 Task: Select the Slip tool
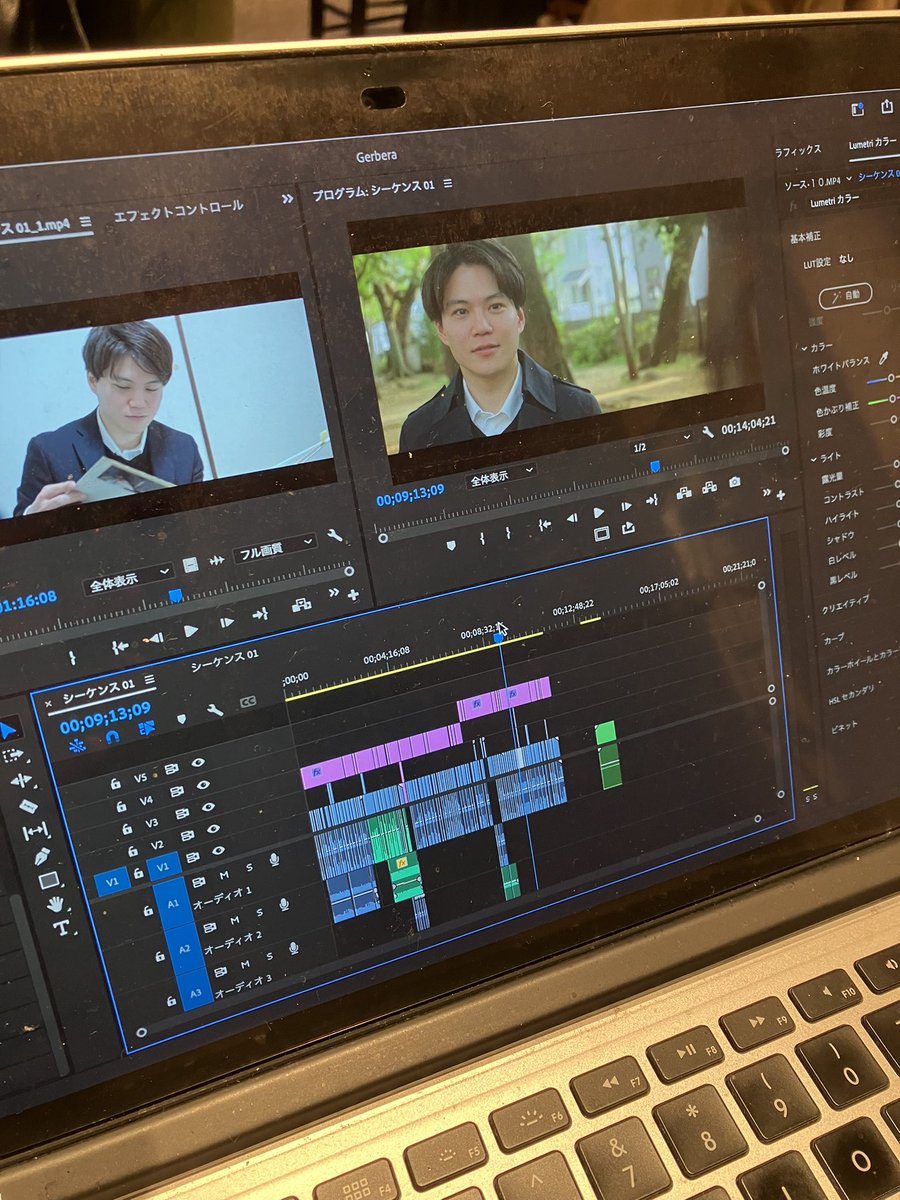pos(35,830)
